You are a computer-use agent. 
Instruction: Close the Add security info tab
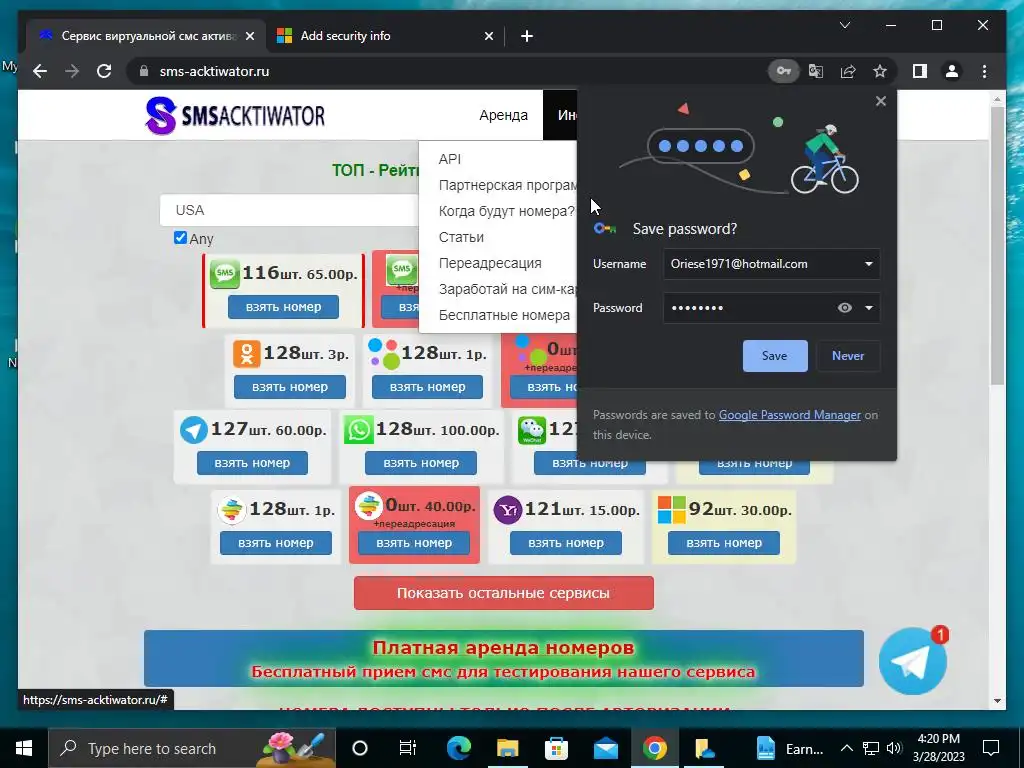(x=488, y=36)
